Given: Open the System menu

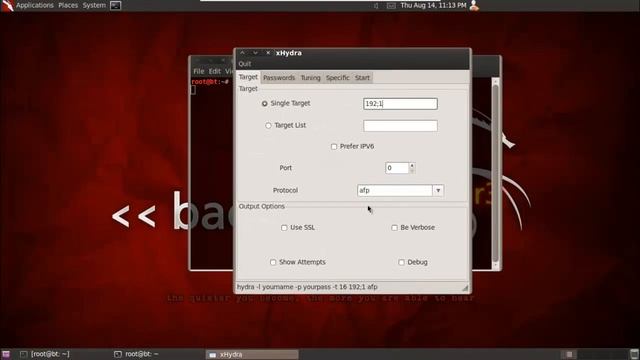Looking at the screenshot, I should pos(94,5).
